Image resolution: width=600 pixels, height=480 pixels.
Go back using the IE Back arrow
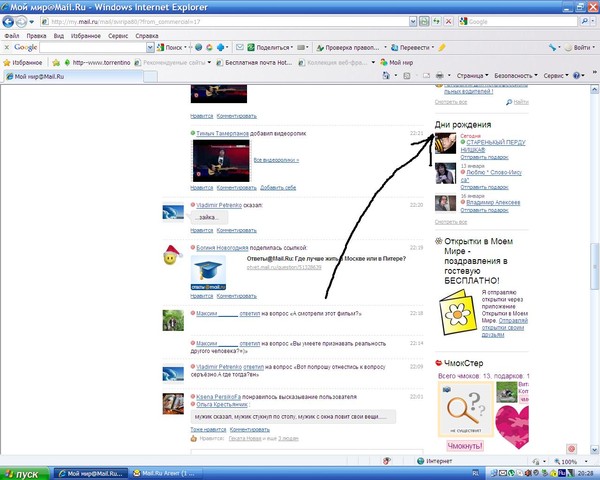tap(8, 22)
